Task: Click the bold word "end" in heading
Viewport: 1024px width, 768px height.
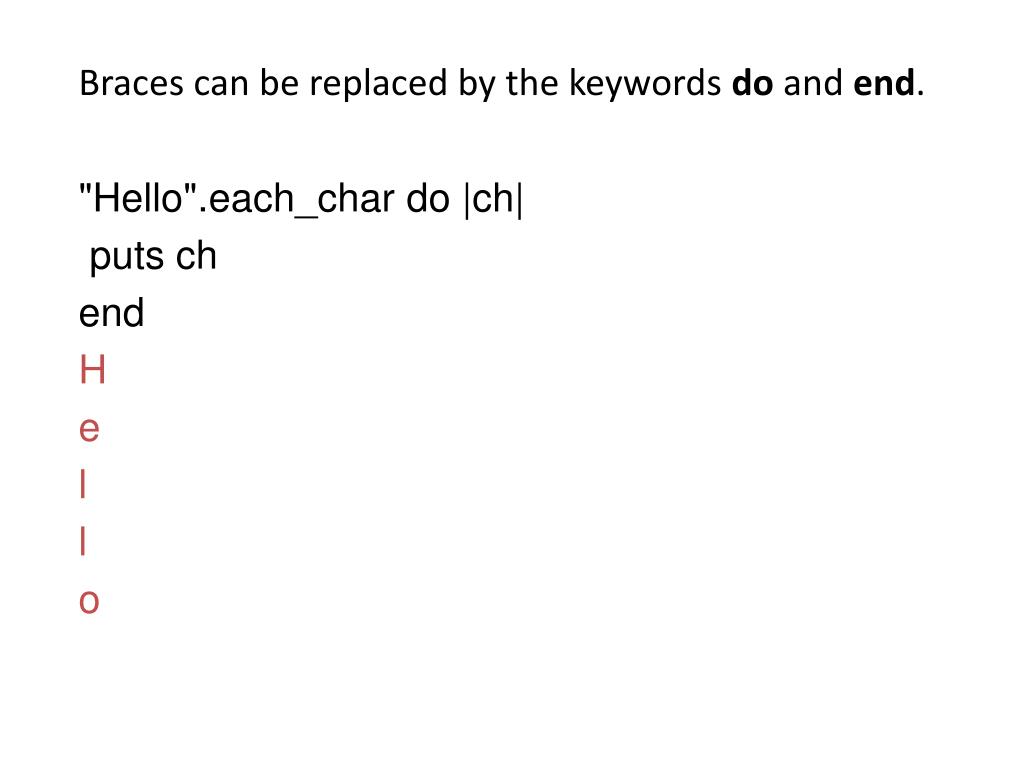Action: [x=884, y=83]
